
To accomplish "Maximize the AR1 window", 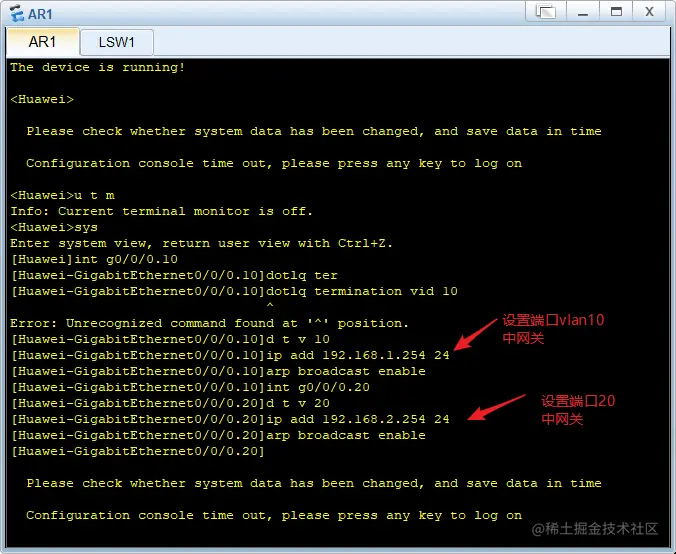I will click(x=617, y=12).
